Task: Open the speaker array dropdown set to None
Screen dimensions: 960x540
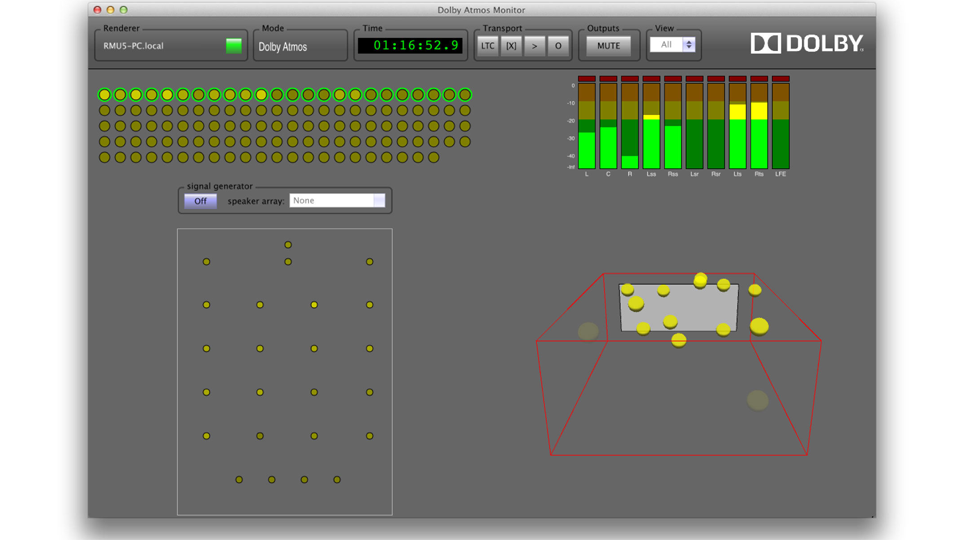Action: coord(337,201)
